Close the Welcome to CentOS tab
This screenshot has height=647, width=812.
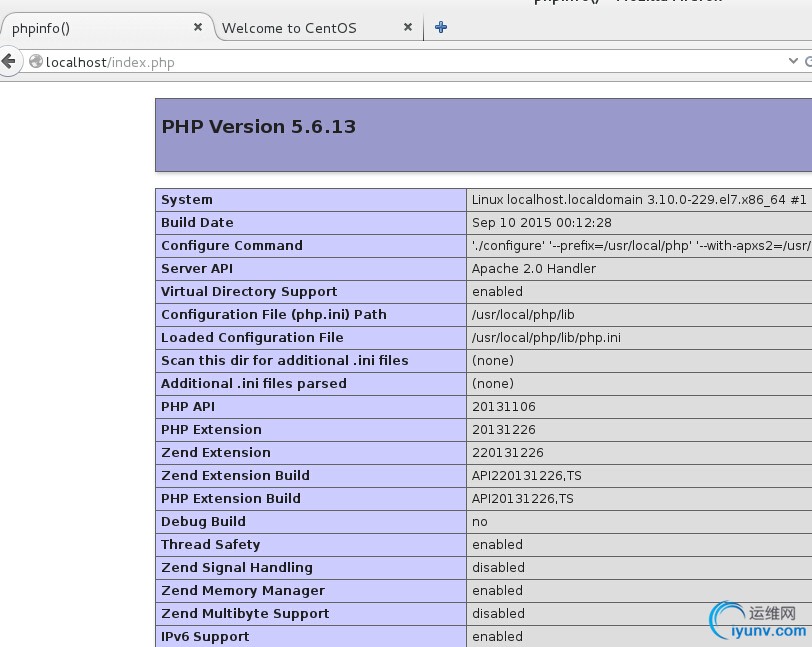point(408,27)
